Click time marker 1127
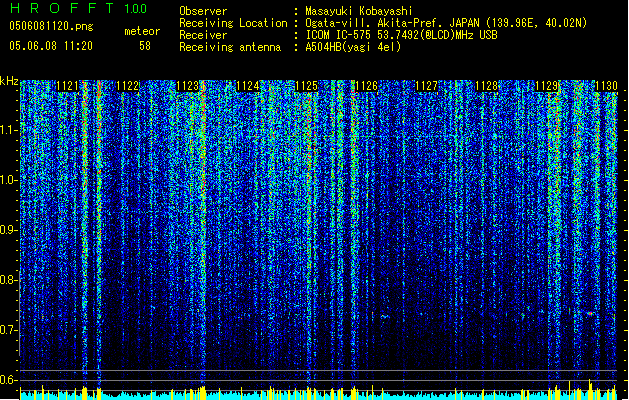Viewport: 629px width, 400px height. tap(426, 86)
